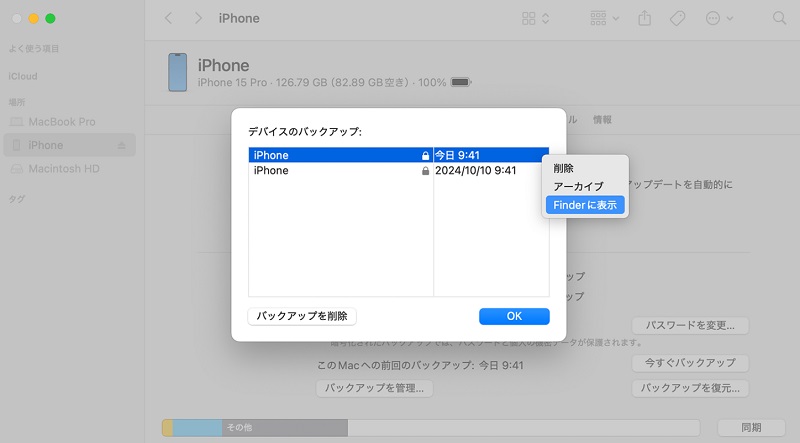Eject the iPhone from the sidebar

click(121, 145)
